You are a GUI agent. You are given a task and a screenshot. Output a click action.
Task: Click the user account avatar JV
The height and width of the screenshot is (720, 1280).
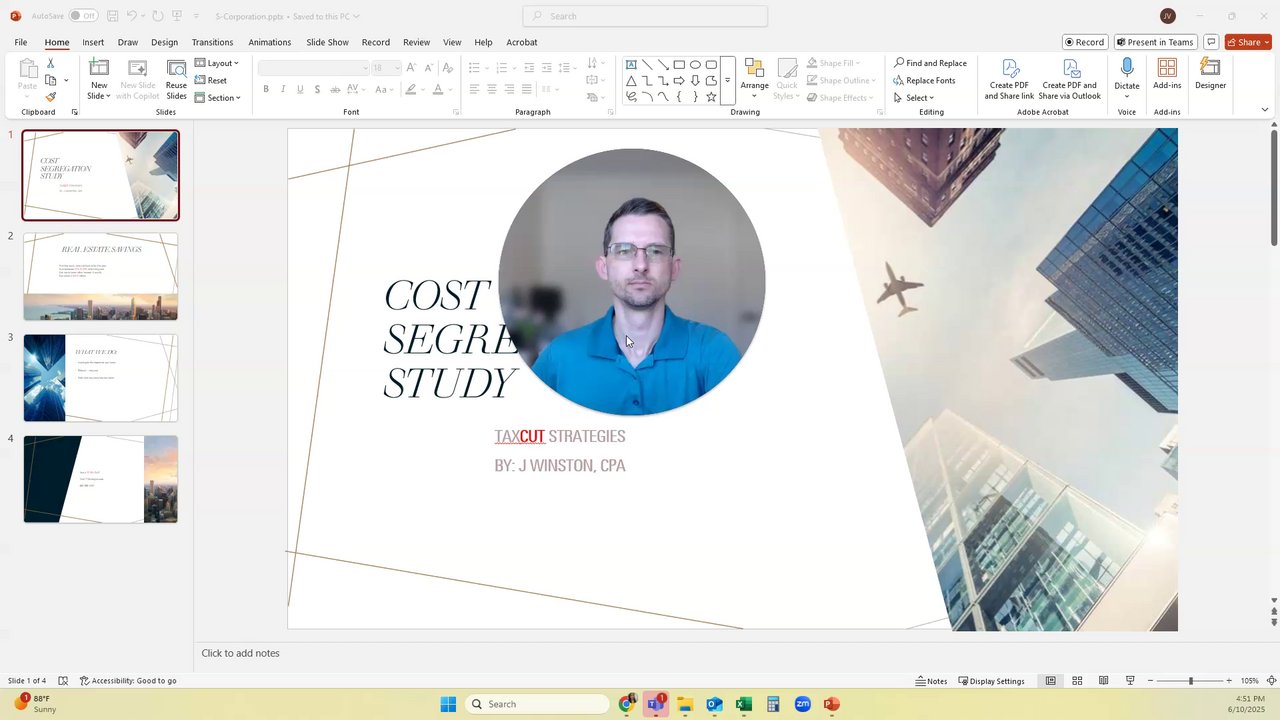(x=1167, y=16)
